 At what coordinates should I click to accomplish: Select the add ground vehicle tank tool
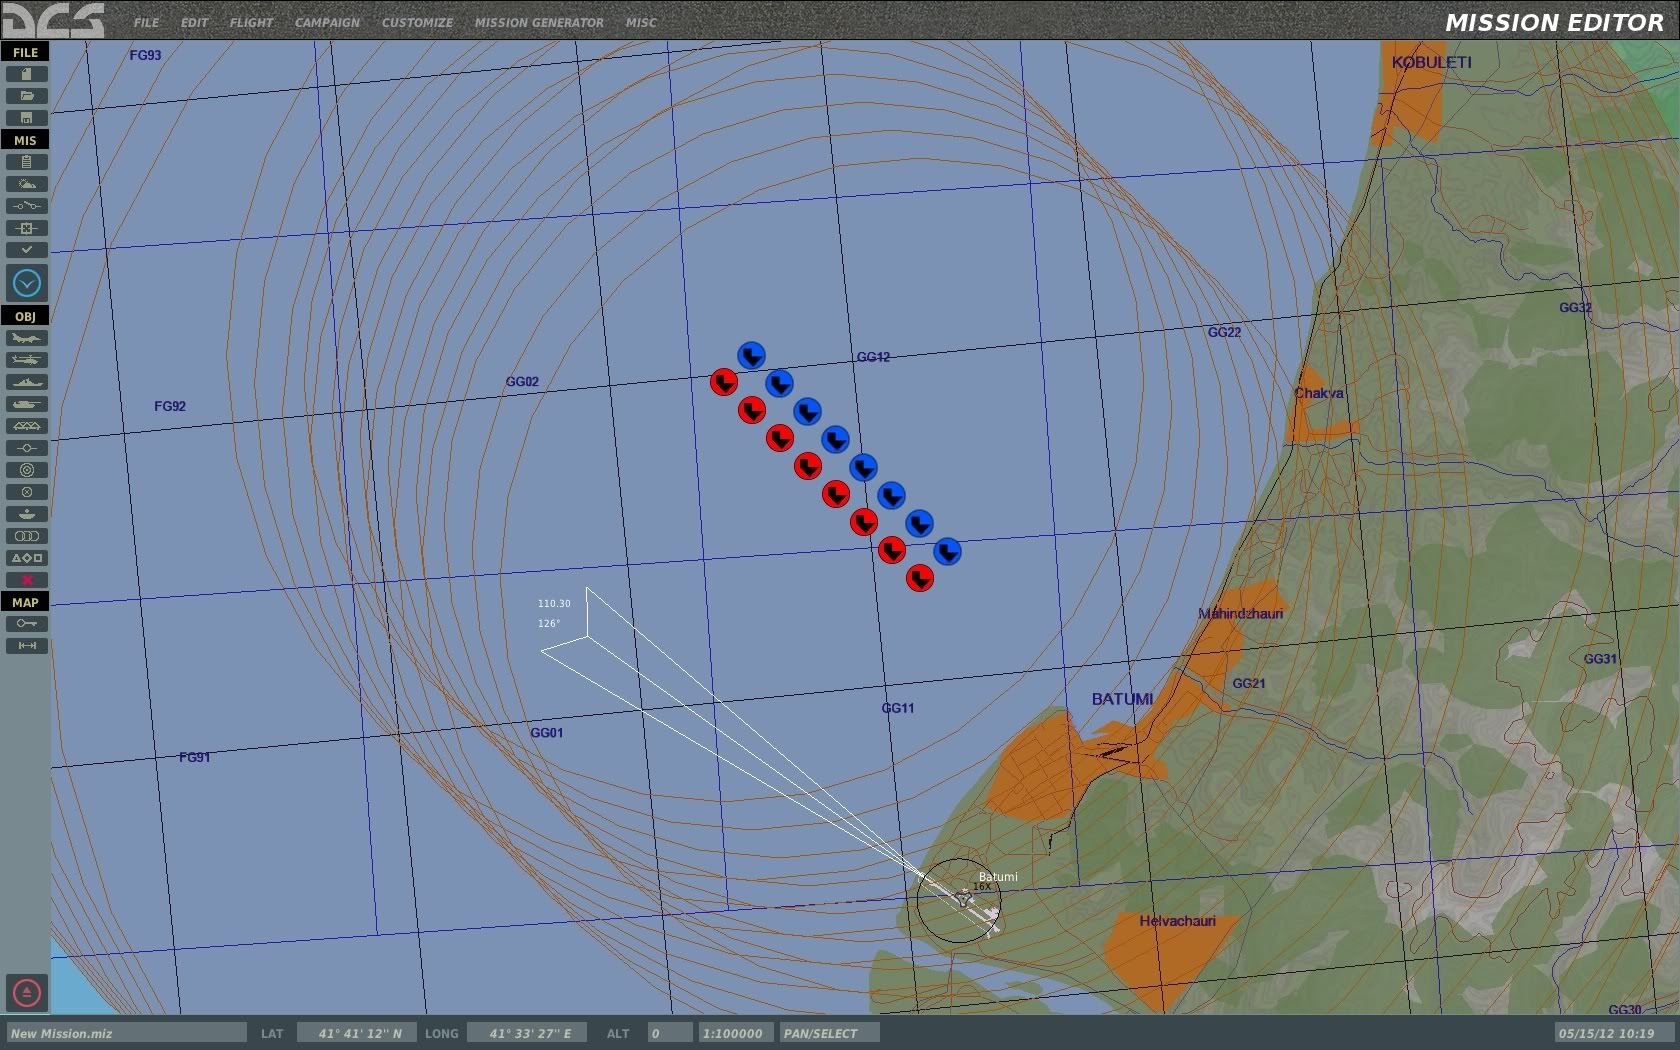27,404
